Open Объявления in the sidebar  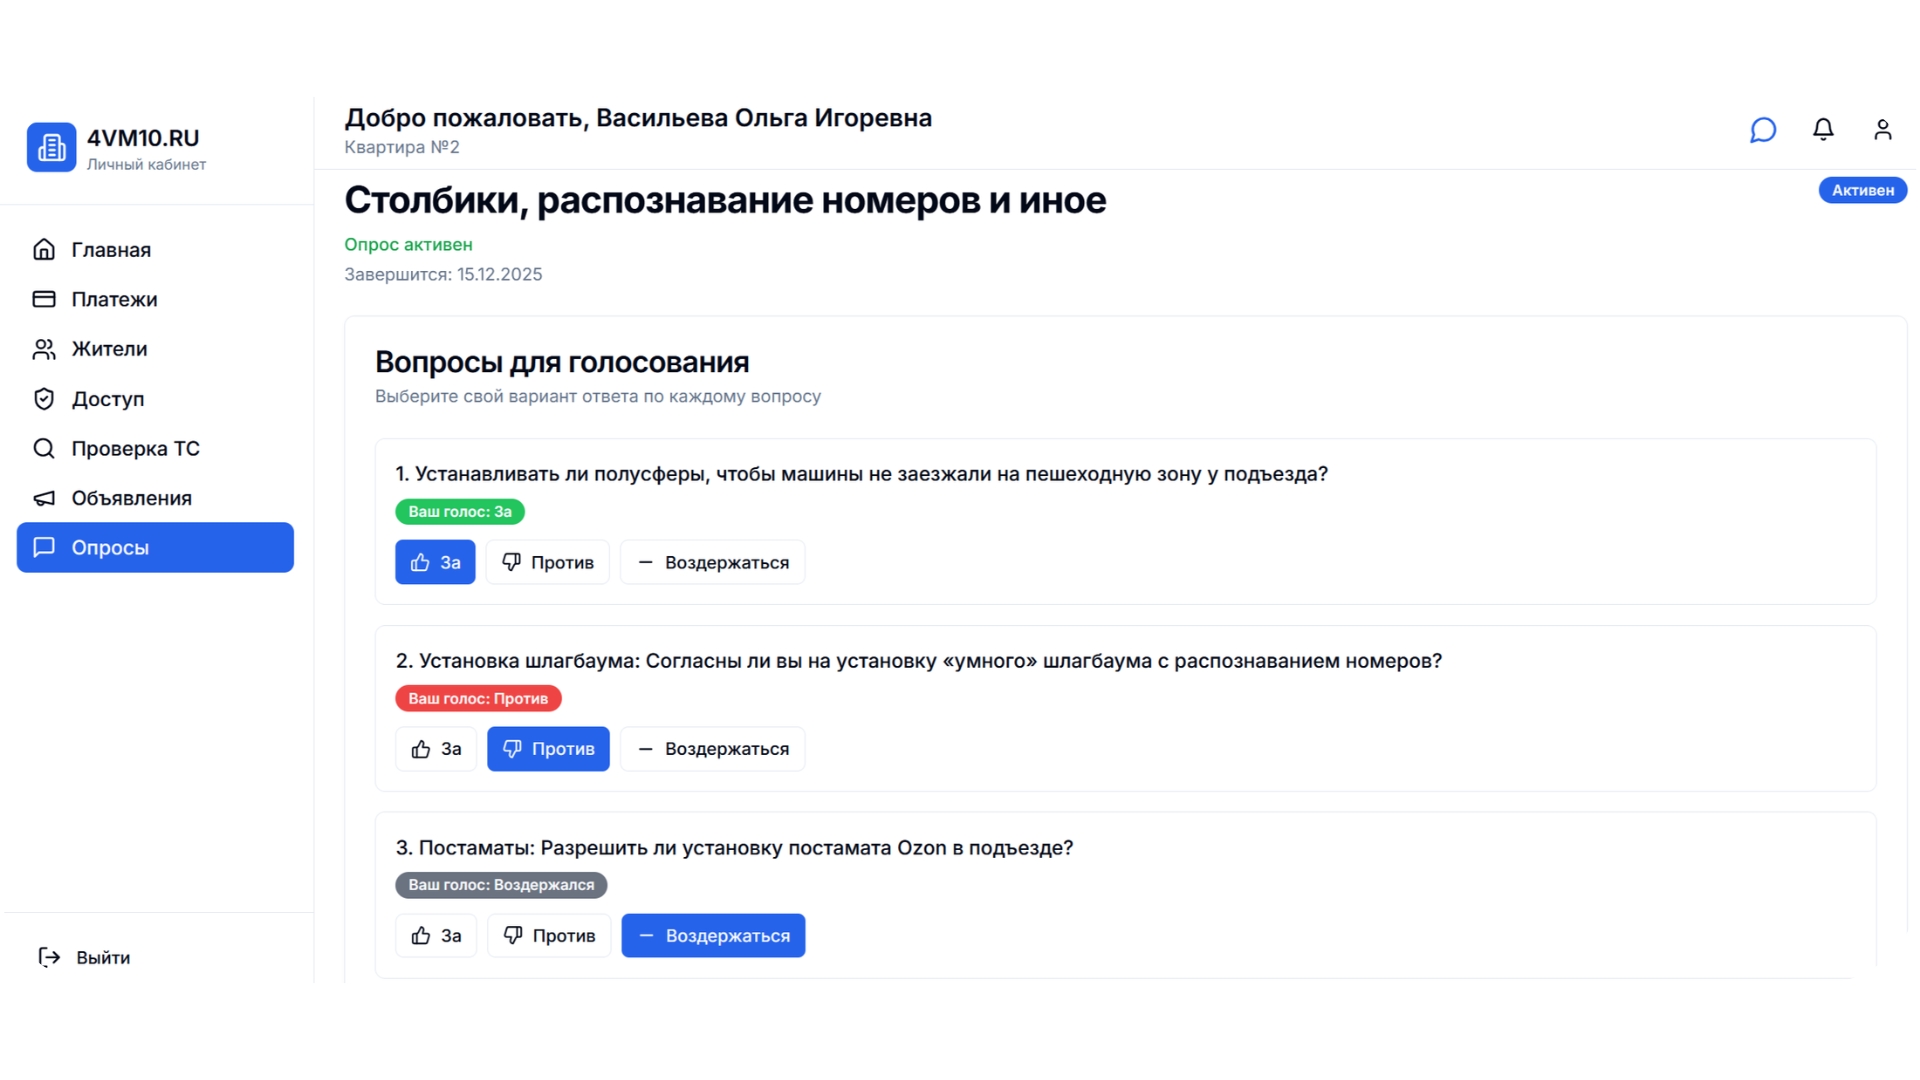click(x=130, y=497)
